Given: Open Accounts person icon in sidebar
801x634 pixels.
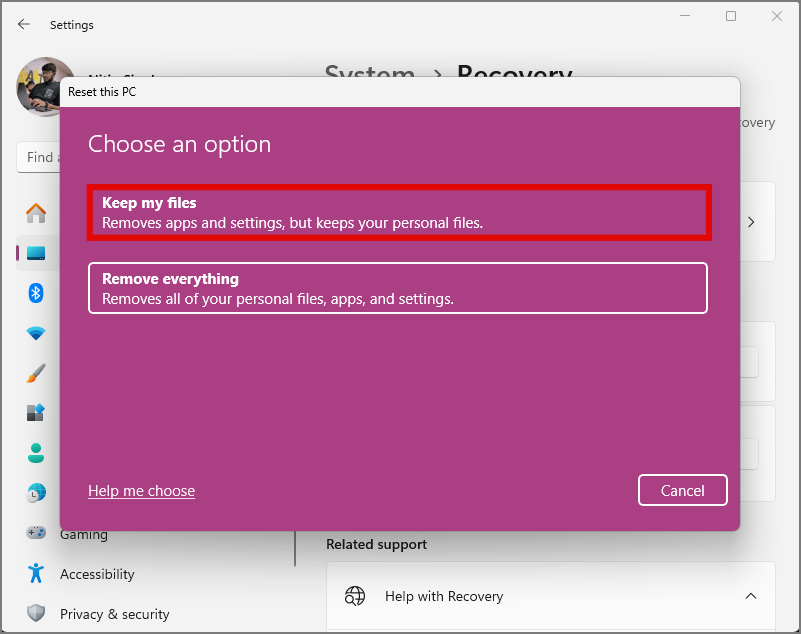Looking at the screenshot, I should click(36, 453).
